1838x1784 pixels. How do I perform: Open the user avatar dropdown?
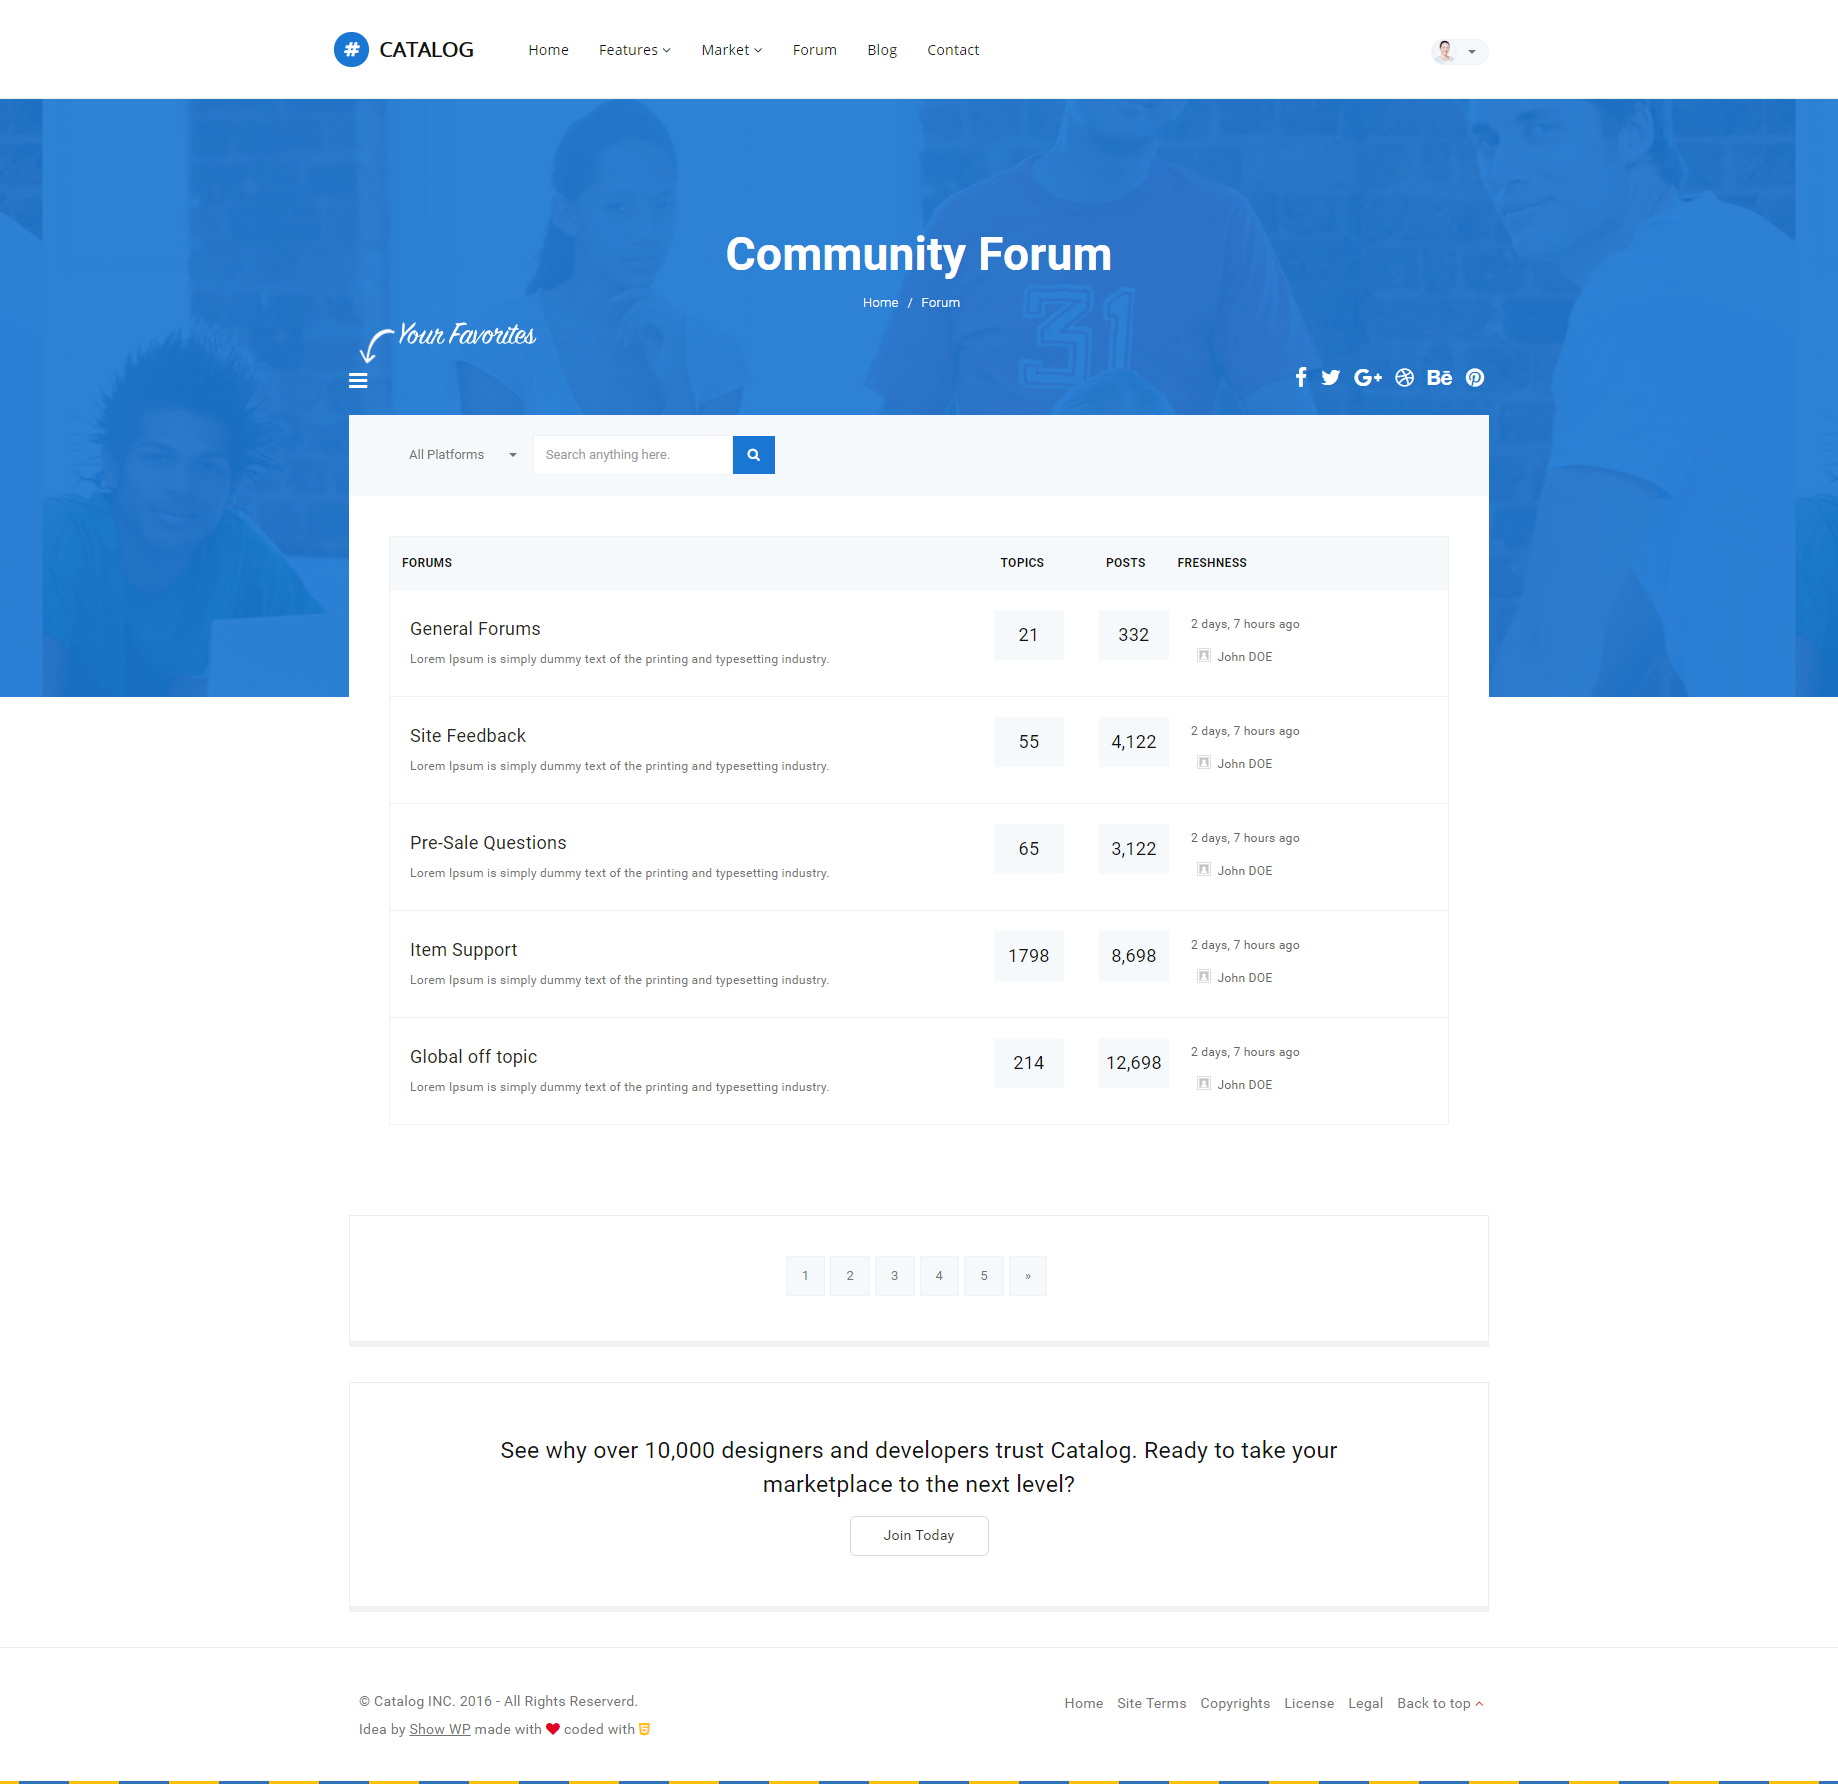pyautogui.click(x=1458, y=51)
